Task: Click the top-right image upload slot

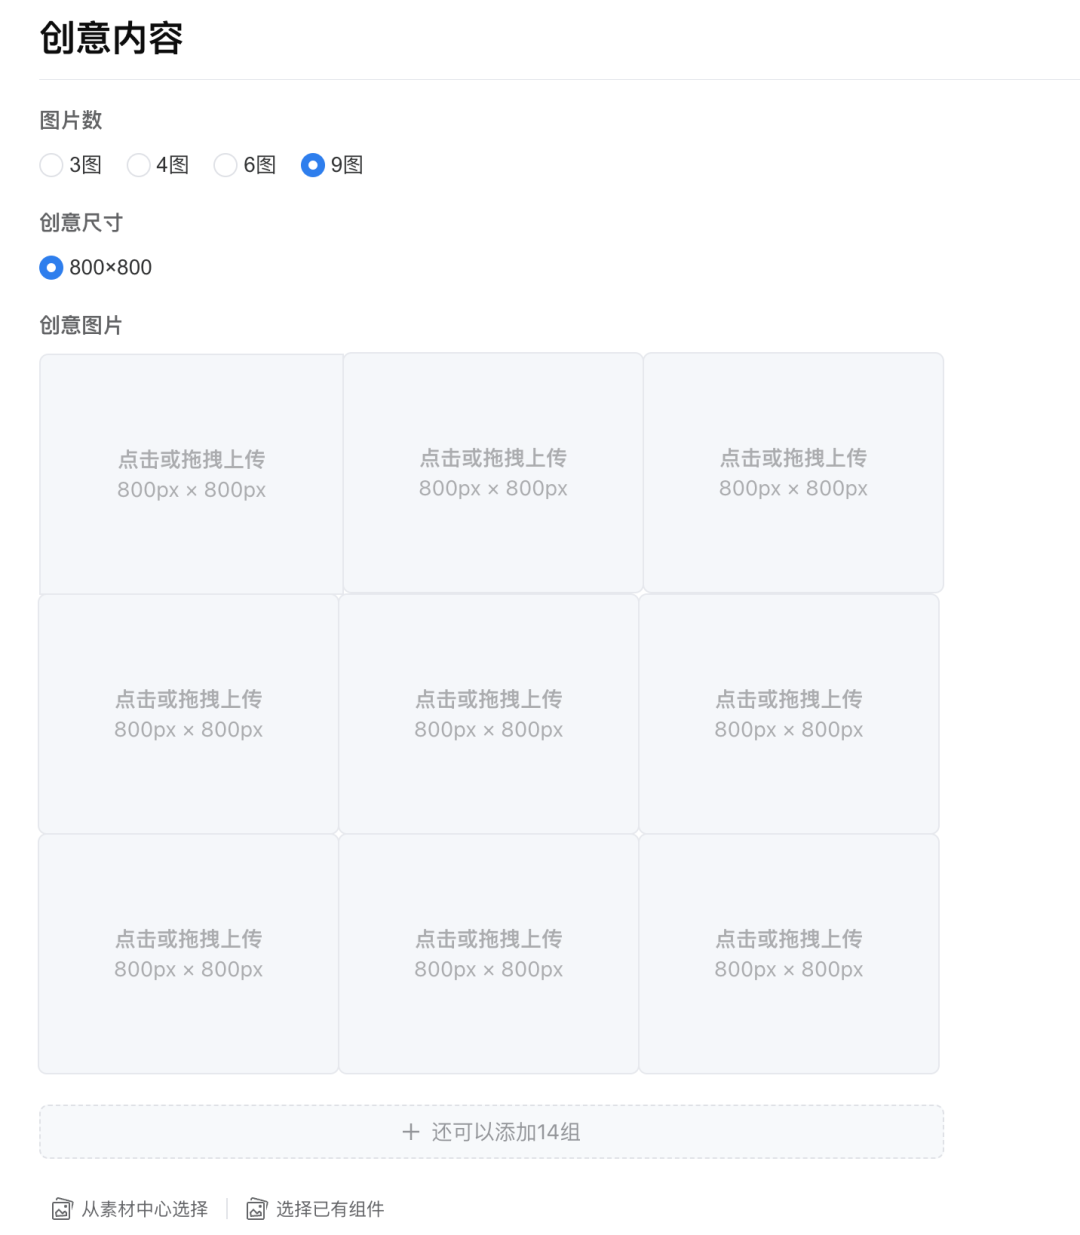Action: tap(793, 473)
